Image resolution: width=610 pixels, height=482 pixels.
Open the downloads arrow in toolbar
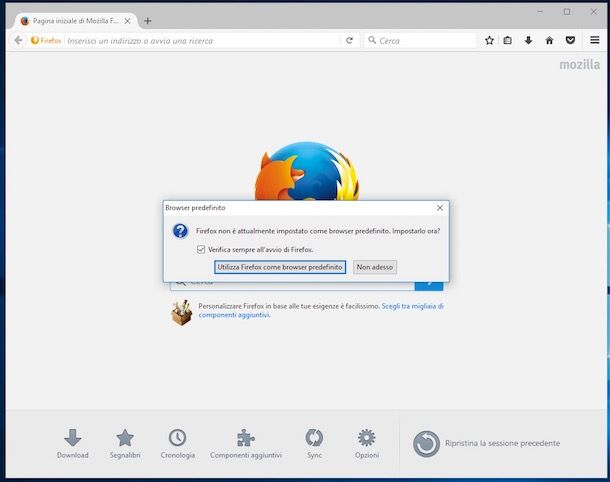(x=528, y=40)
